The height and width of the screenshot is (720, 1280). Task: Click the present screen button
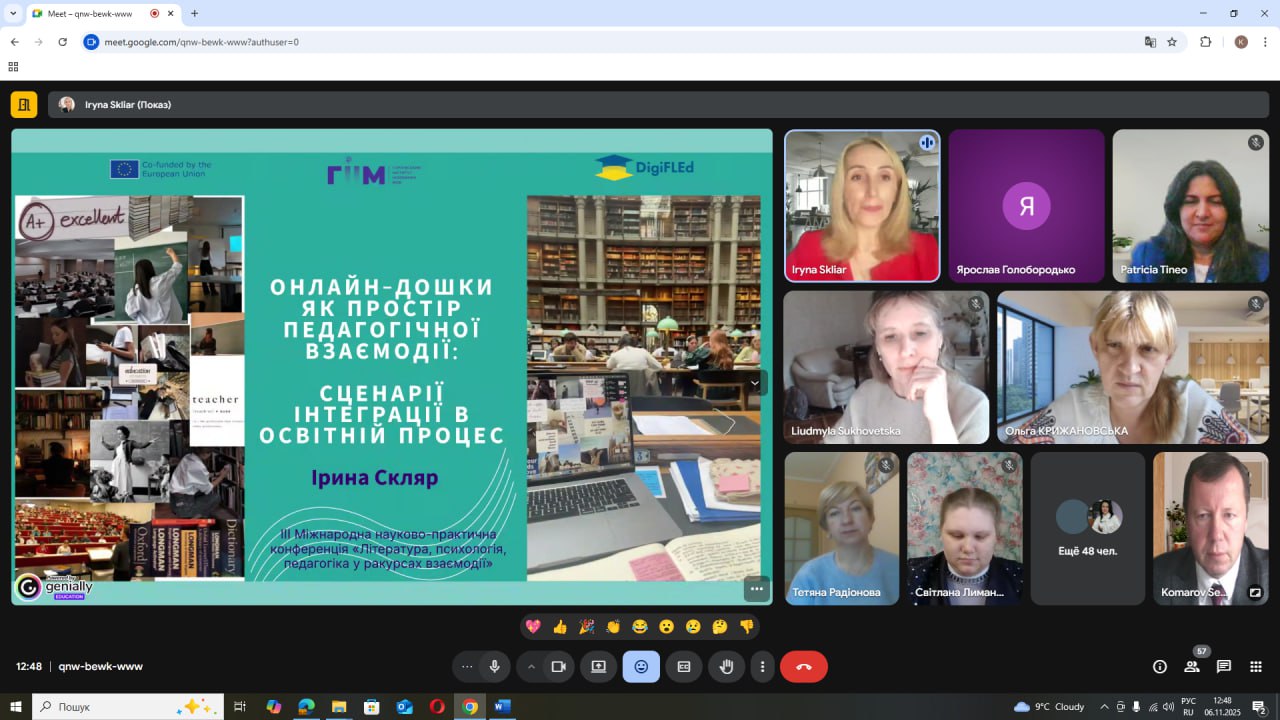(598, 667)
